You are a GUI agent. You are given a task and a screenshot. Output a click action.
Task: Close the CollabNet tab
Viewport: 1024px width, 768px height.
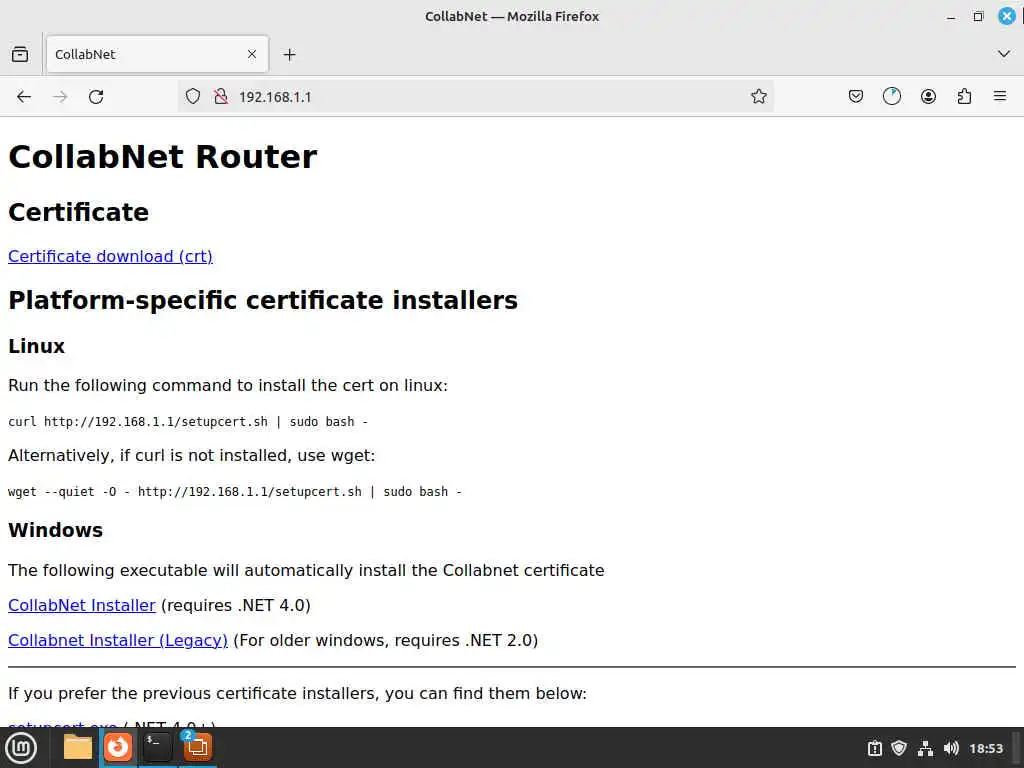[251, 54]
